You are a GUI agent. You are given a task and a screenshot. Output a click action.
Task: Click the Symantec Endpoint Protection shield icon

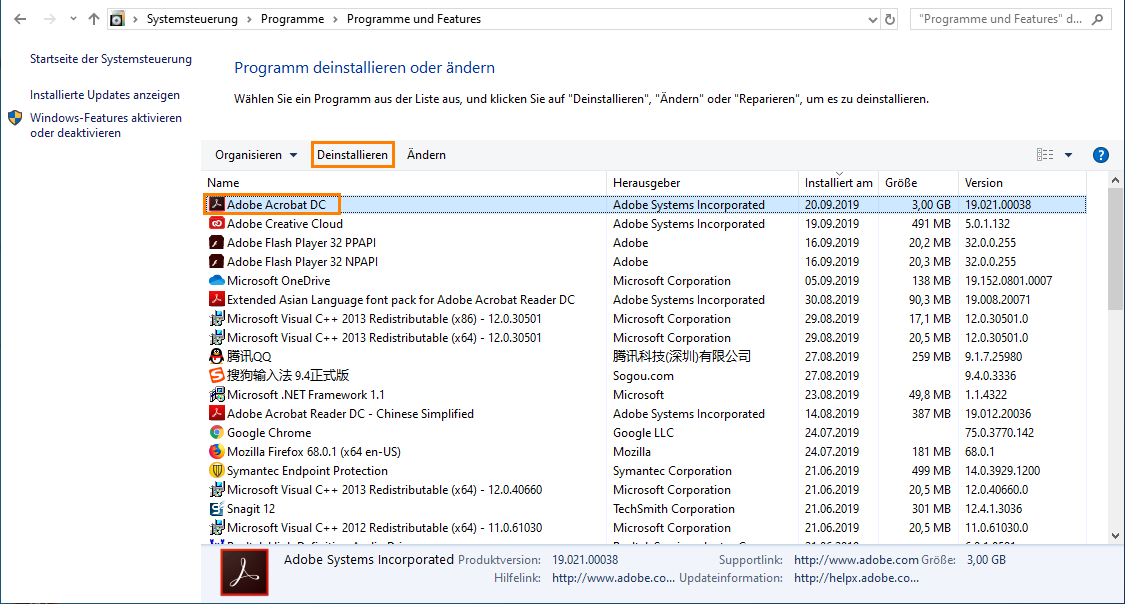(217, 471)
